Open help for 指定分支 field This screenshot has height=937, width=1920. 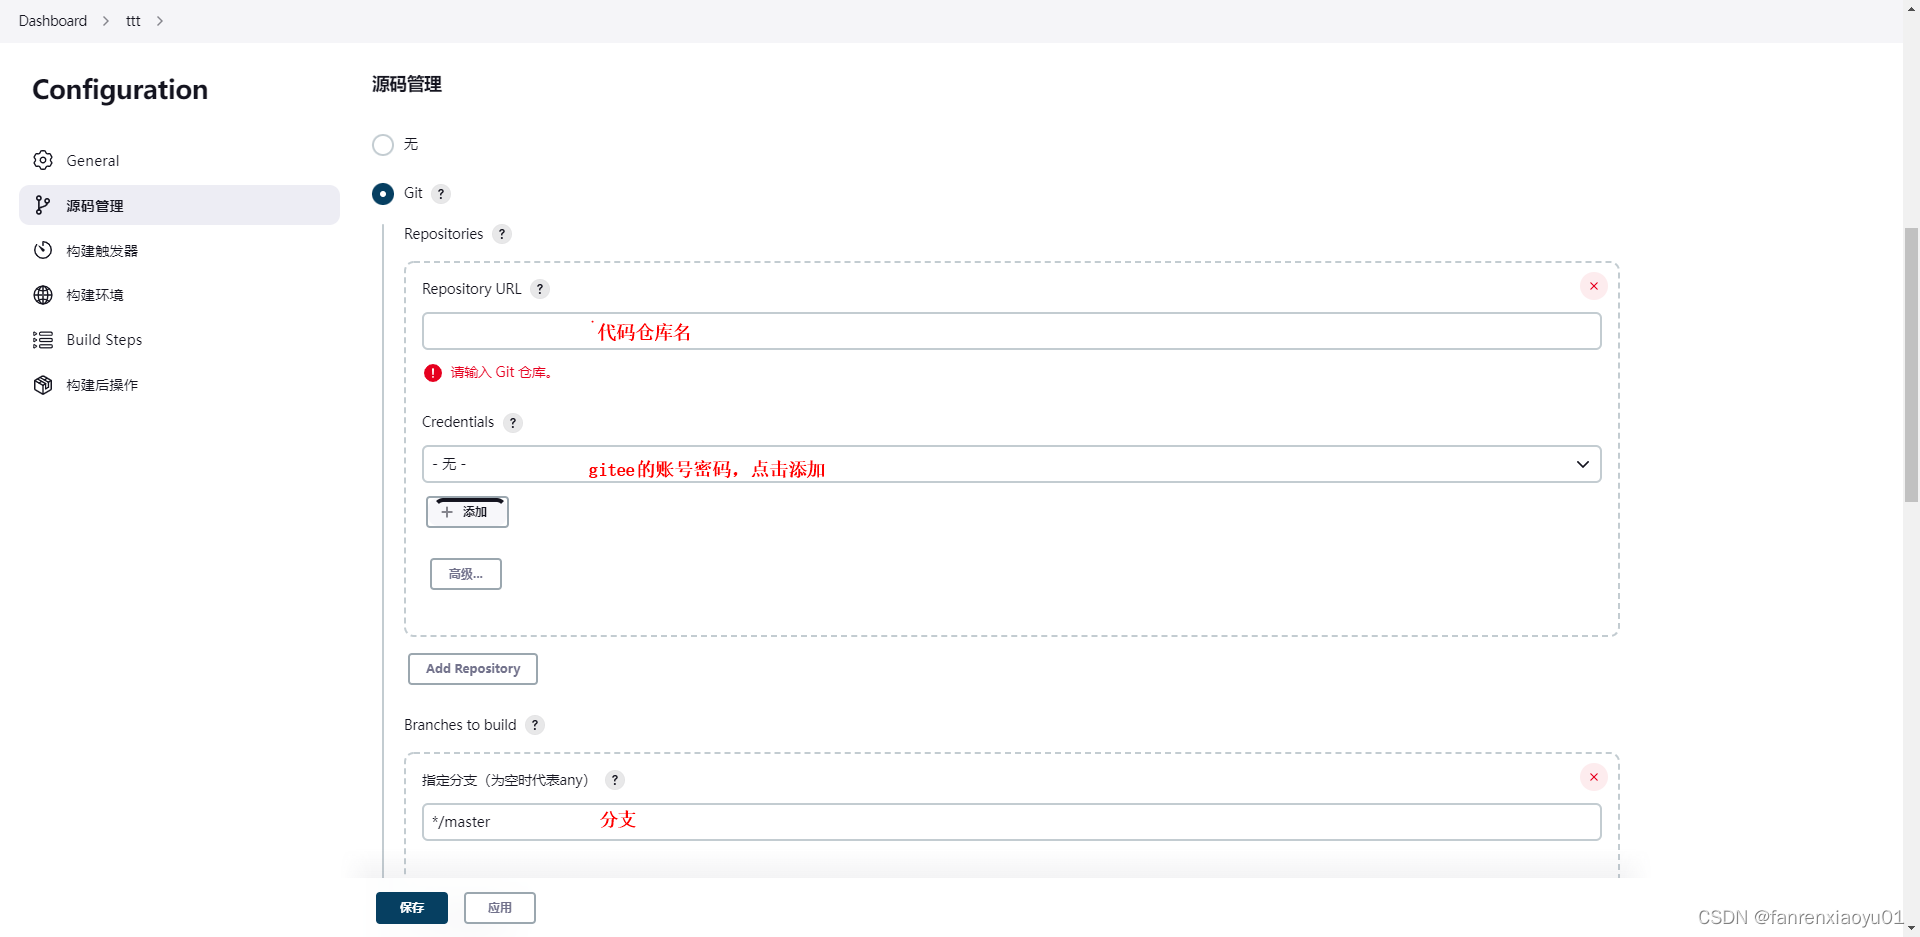(615, 780)
